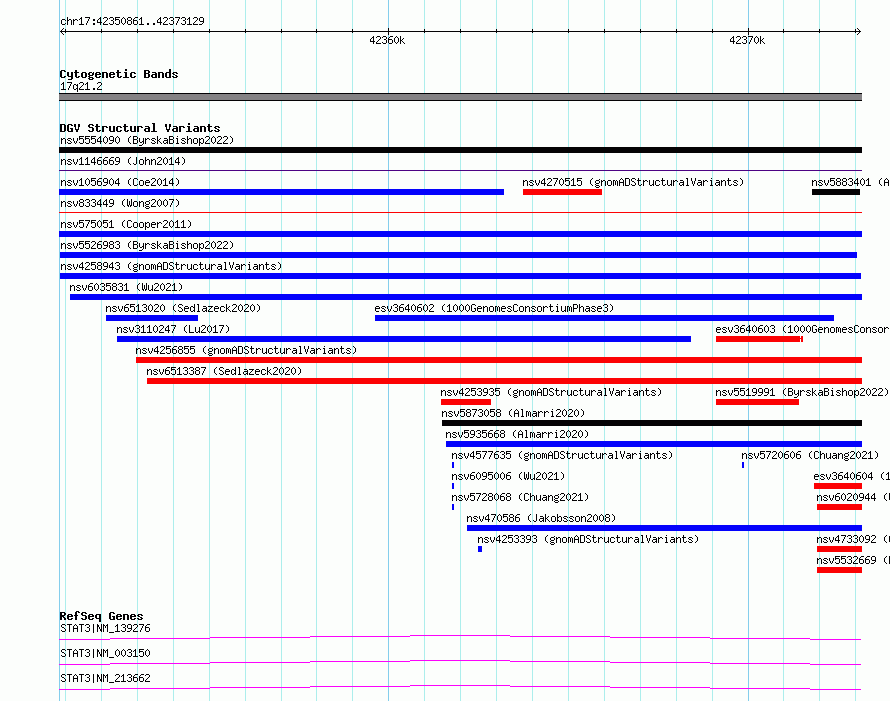Click the gray 17q21.2 cytogenetic band bar
This screenshot has width=890, height=701.
[460, 97]
